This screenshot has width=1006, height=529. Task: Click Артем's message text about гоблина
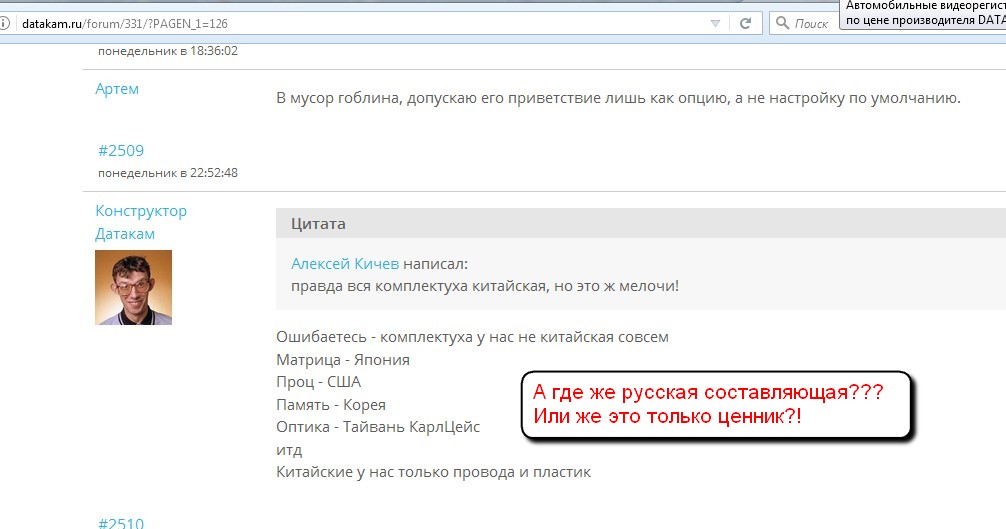coord(617,98)
